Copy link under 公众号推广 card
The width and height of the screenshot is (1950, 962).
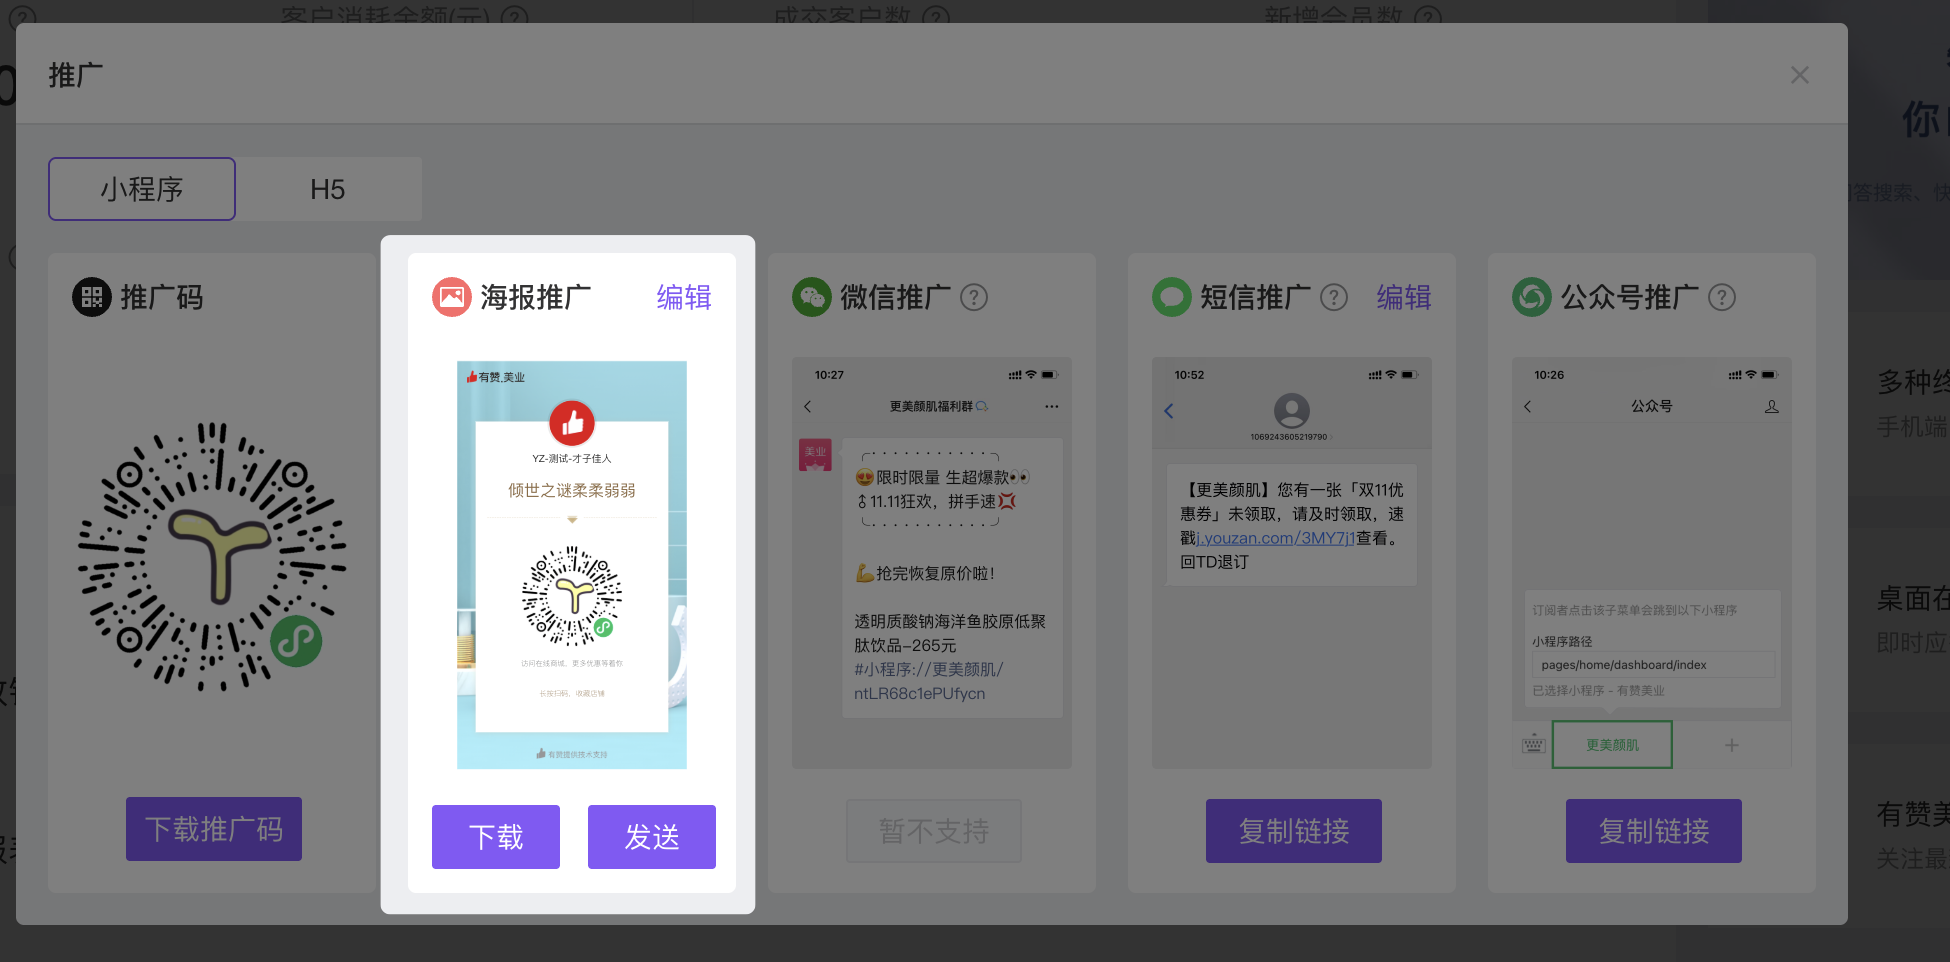(1654, 831)
